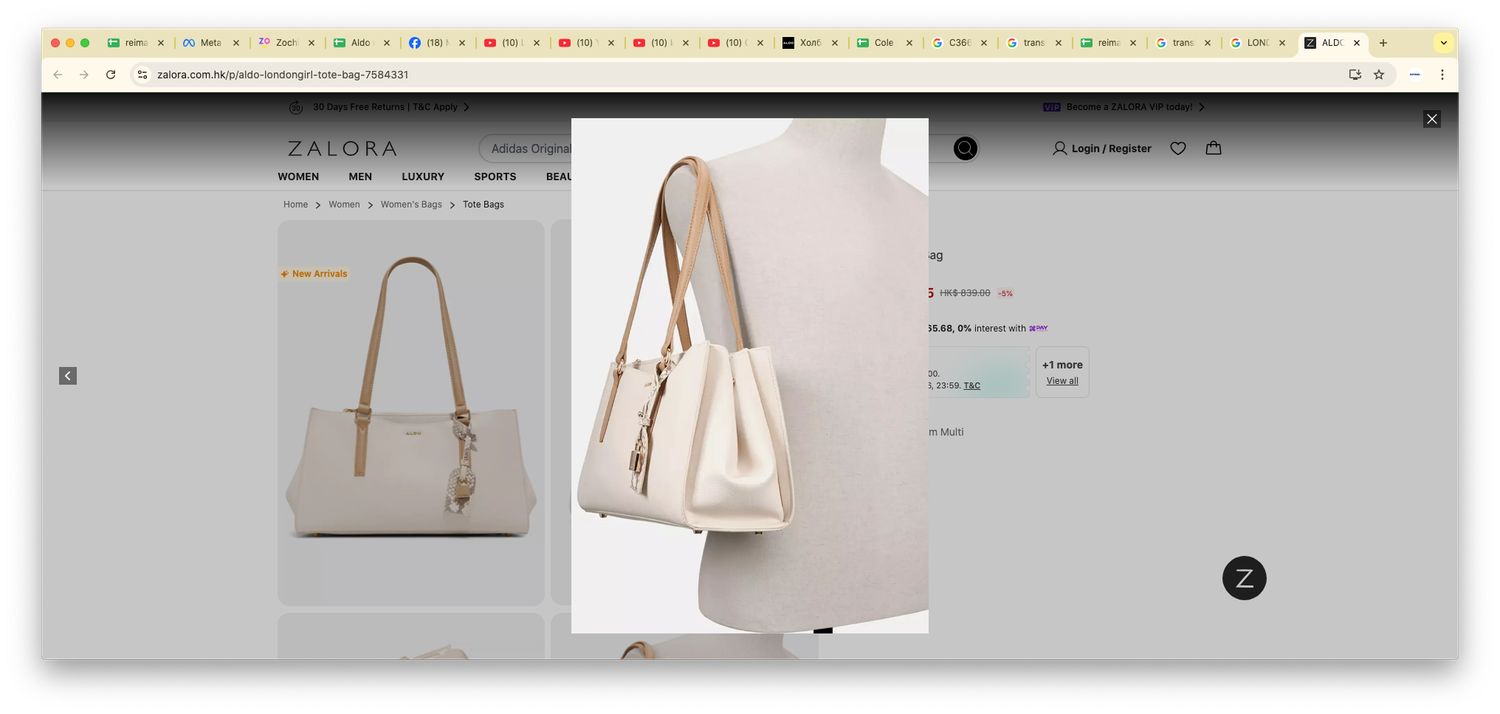Open the Chrome profile button
The width and height of the screenshot is (1500, 714).
(x=1415, y=74)
